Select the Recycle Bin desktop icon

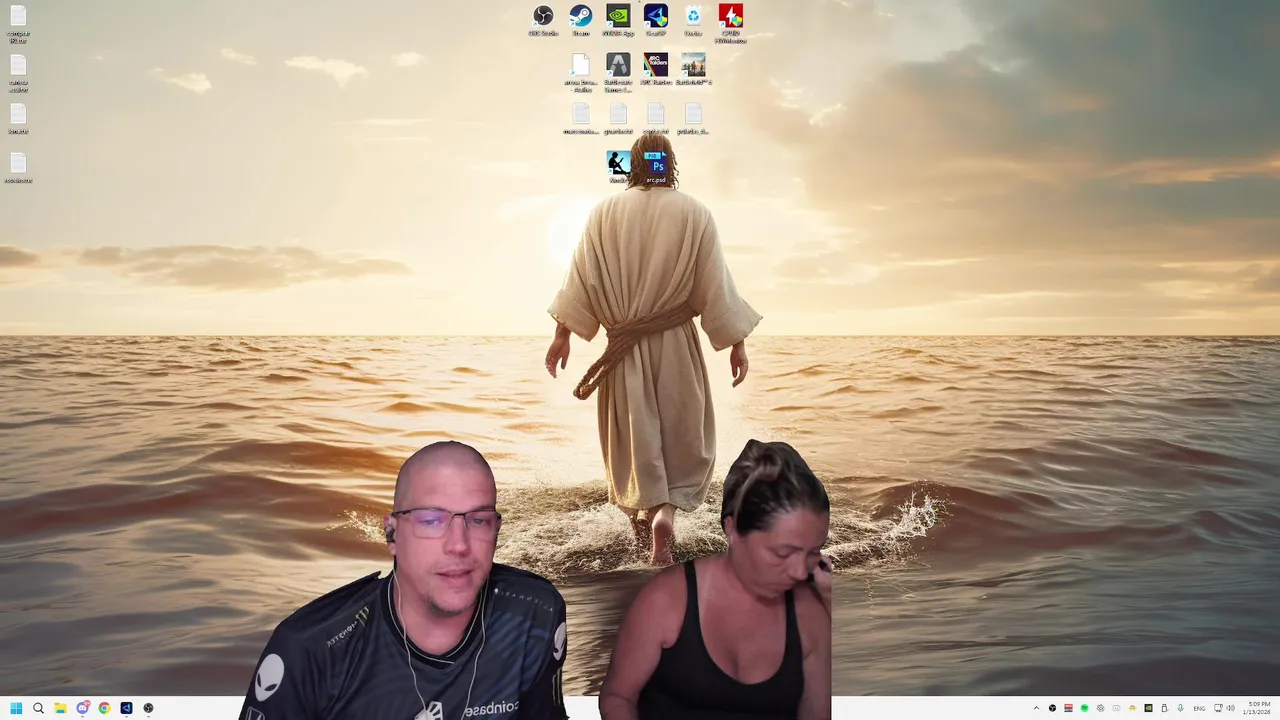693,19
